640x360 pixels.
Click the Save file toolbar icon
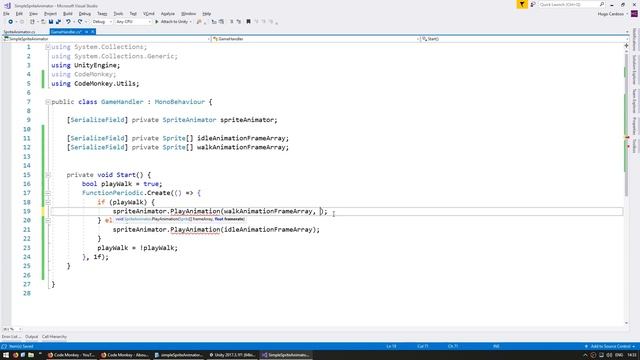(51, 22)
